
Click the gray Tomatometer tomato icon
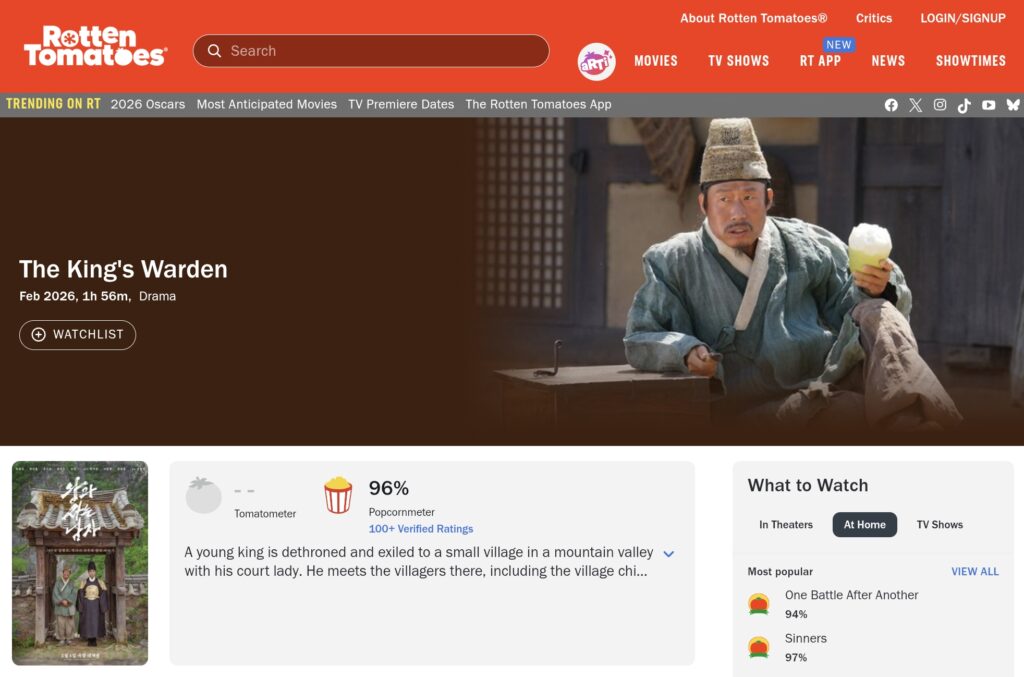[x=203, y=493]
